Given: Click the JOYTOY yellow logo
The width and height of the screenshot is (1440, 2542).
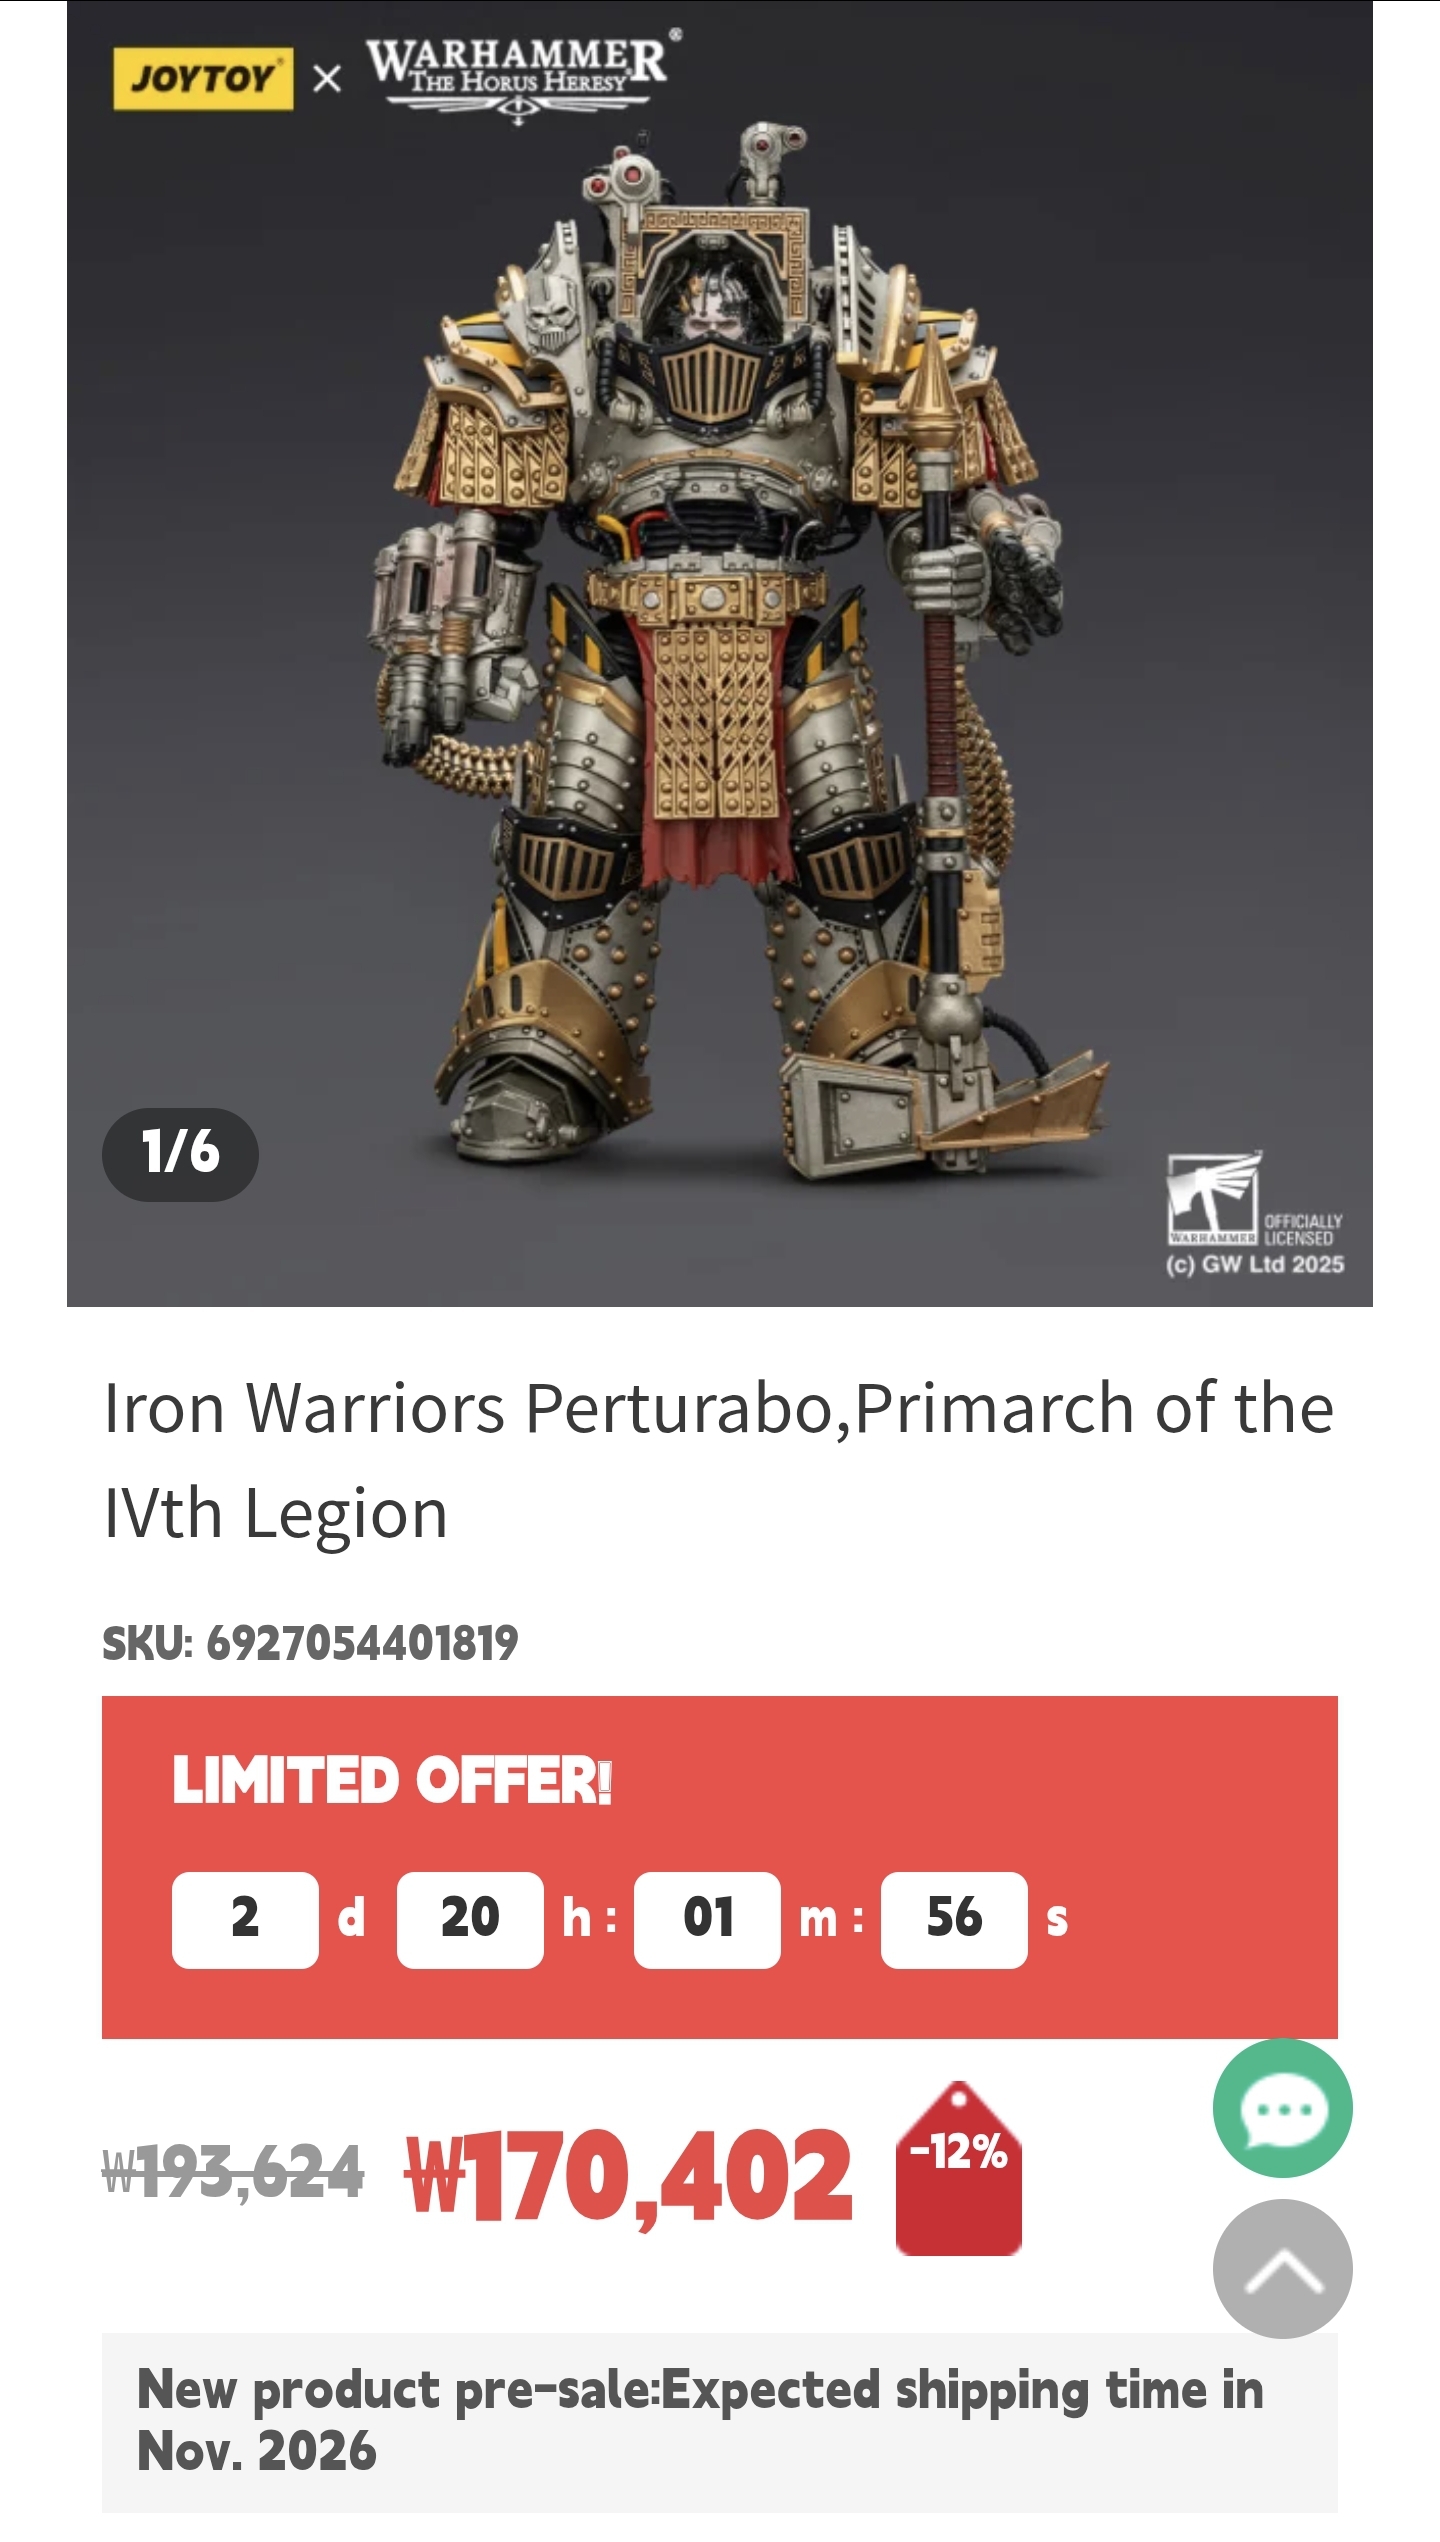Looking at the screenshot, I should click(203, 78).
